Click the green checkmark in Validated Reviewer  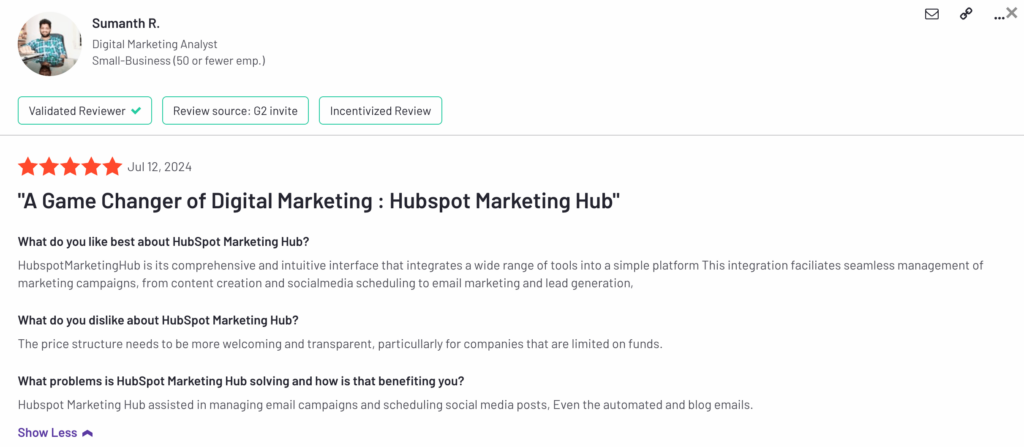[x=136, y=110]
